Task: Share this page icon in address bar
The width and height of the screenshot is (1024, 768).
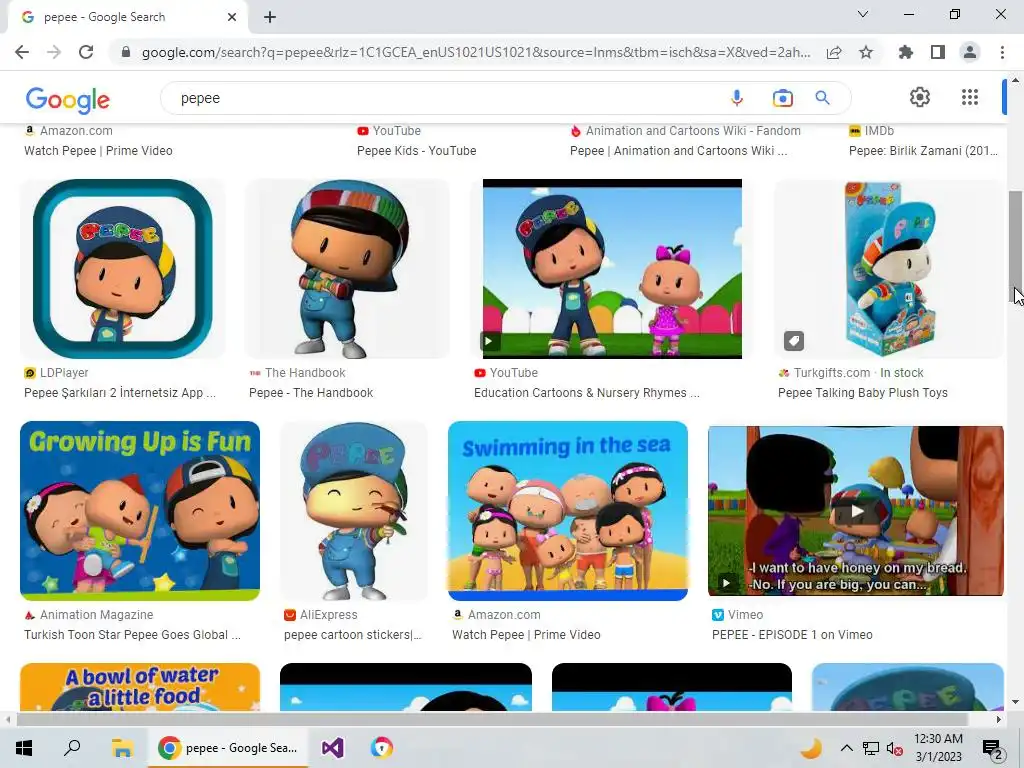Action: click(x=834, y=52)
